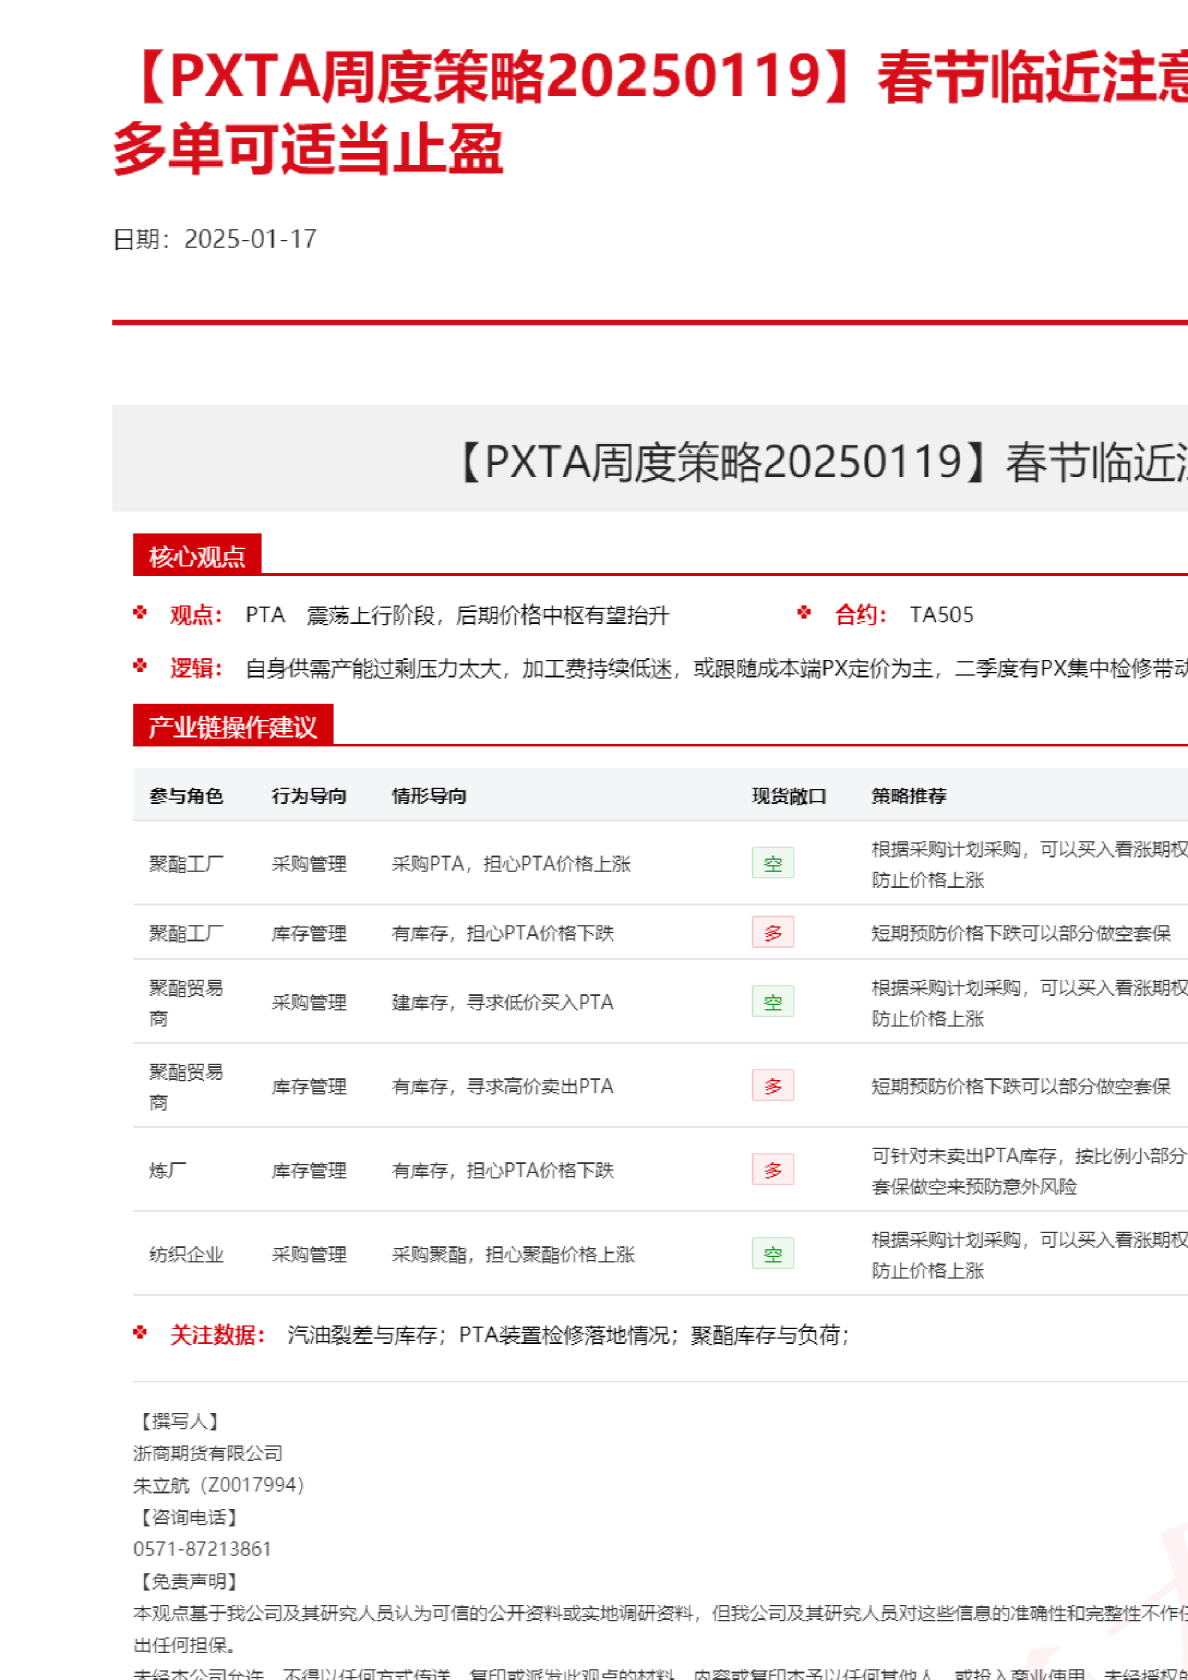This screenshot has width=1188, height=1680.
Task: Select 空 badge in 聚酯贸易商 采购管理 row
Action: pyautogui.click(x=772, y=1002)
